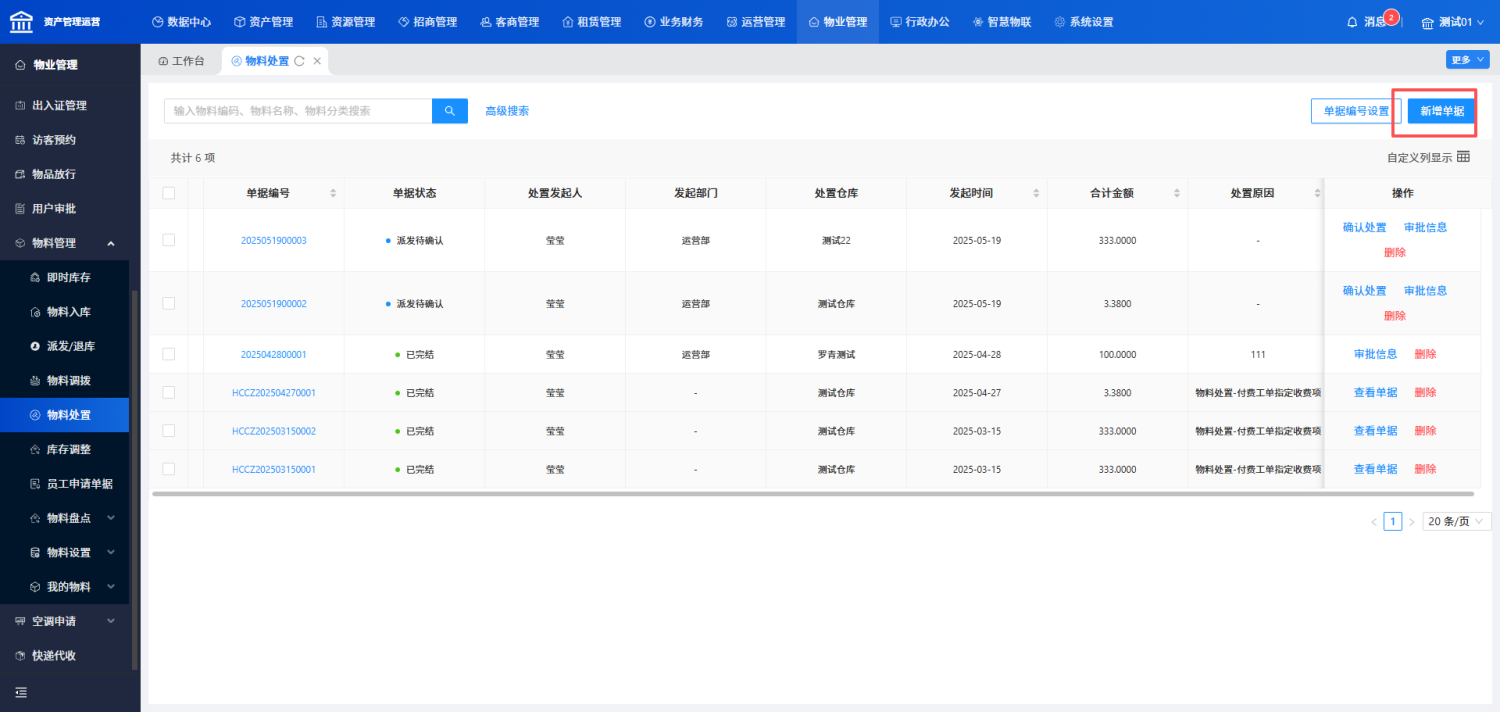This screenshot has width=1500, height=712.
Task: Sort by 单据编号 column sort arrows
Action: (x=333, y=193)
